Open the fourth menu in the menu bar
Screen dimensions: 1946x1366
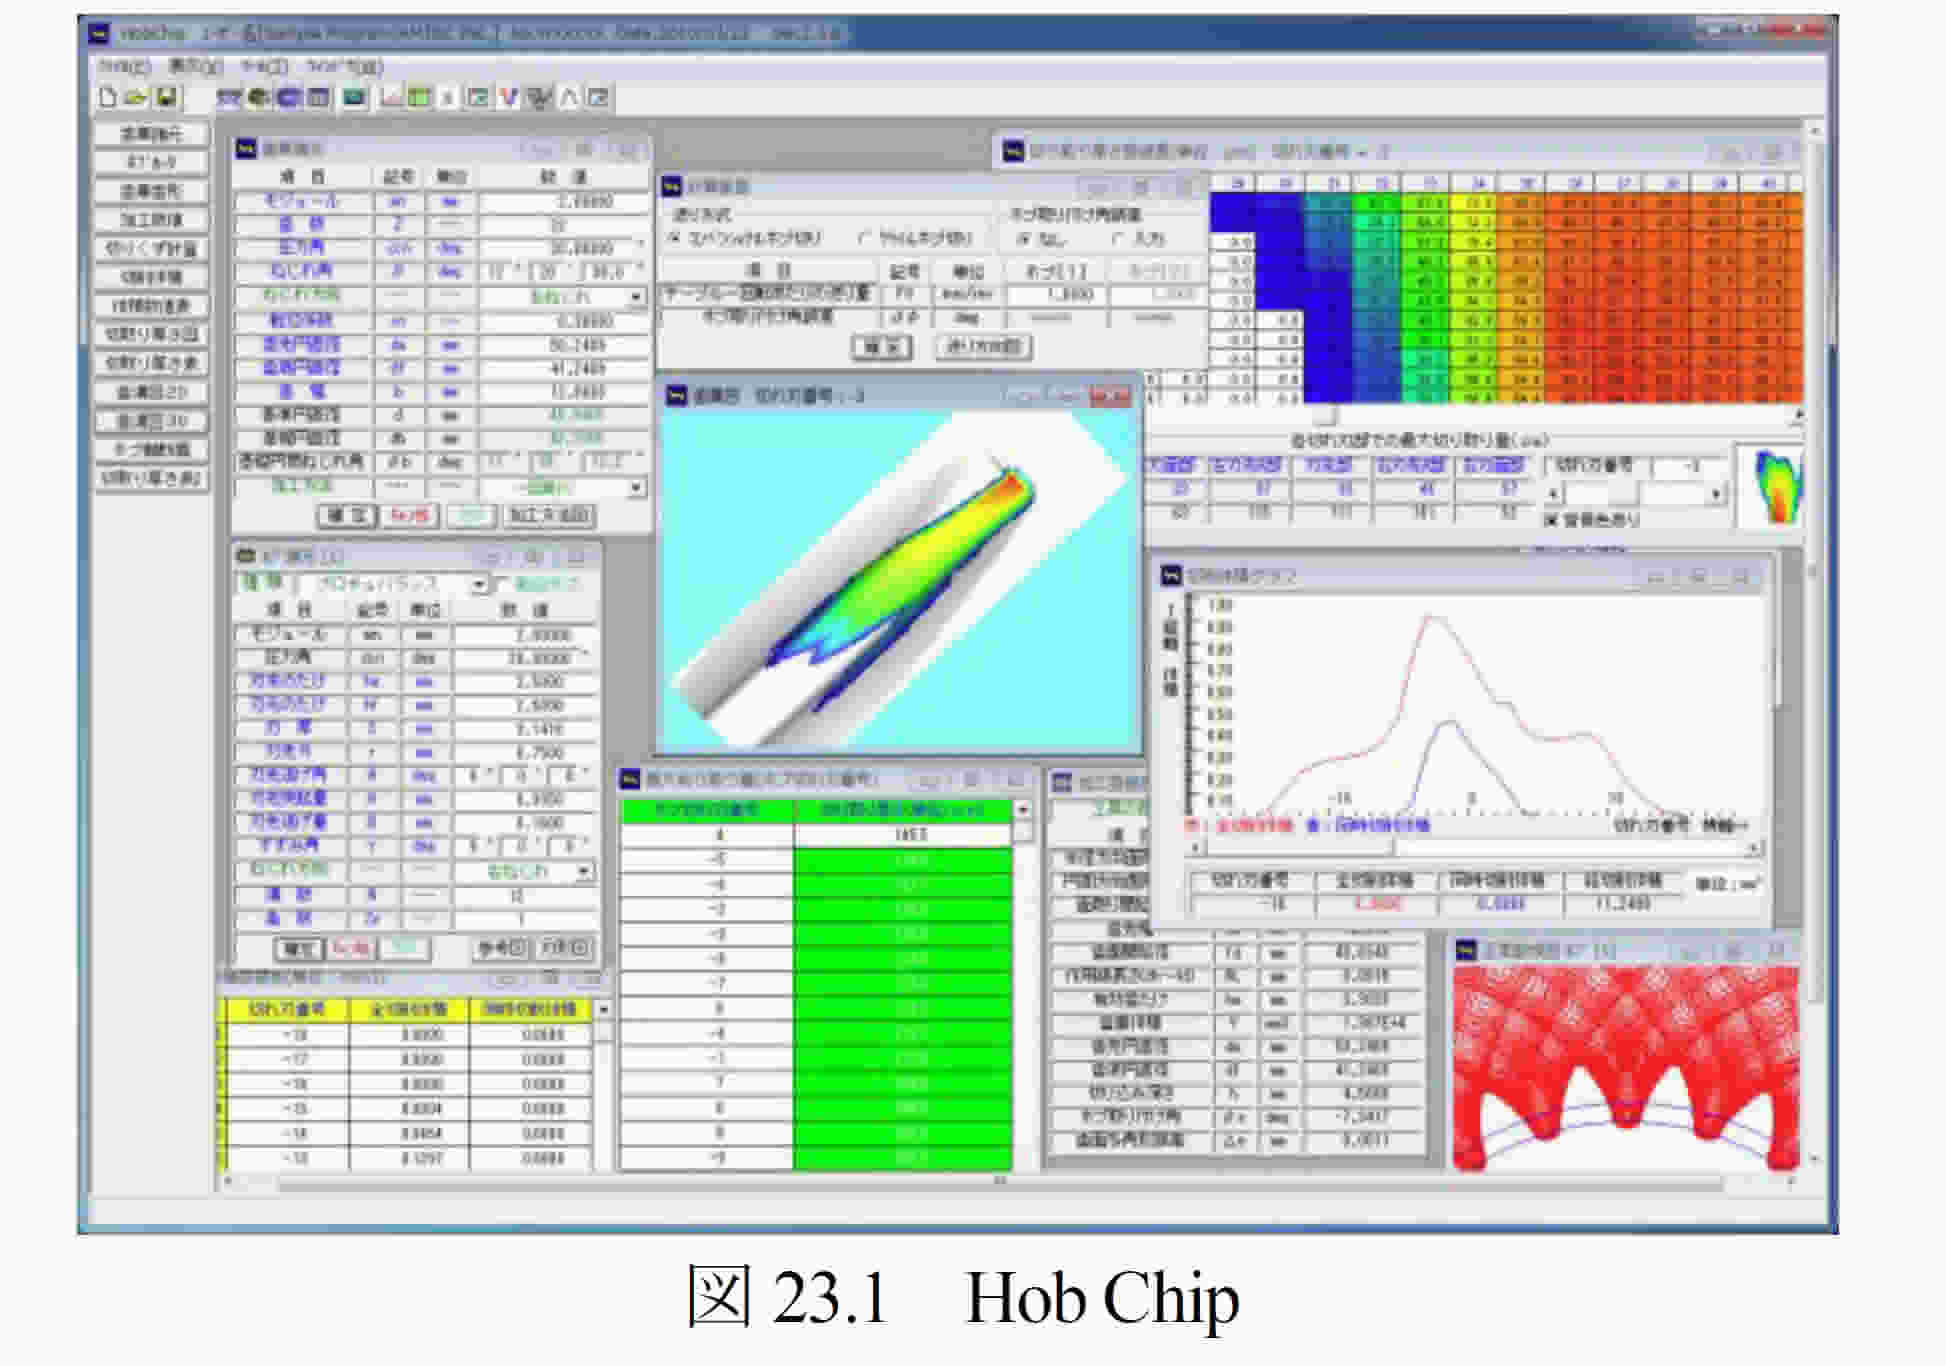344,67
